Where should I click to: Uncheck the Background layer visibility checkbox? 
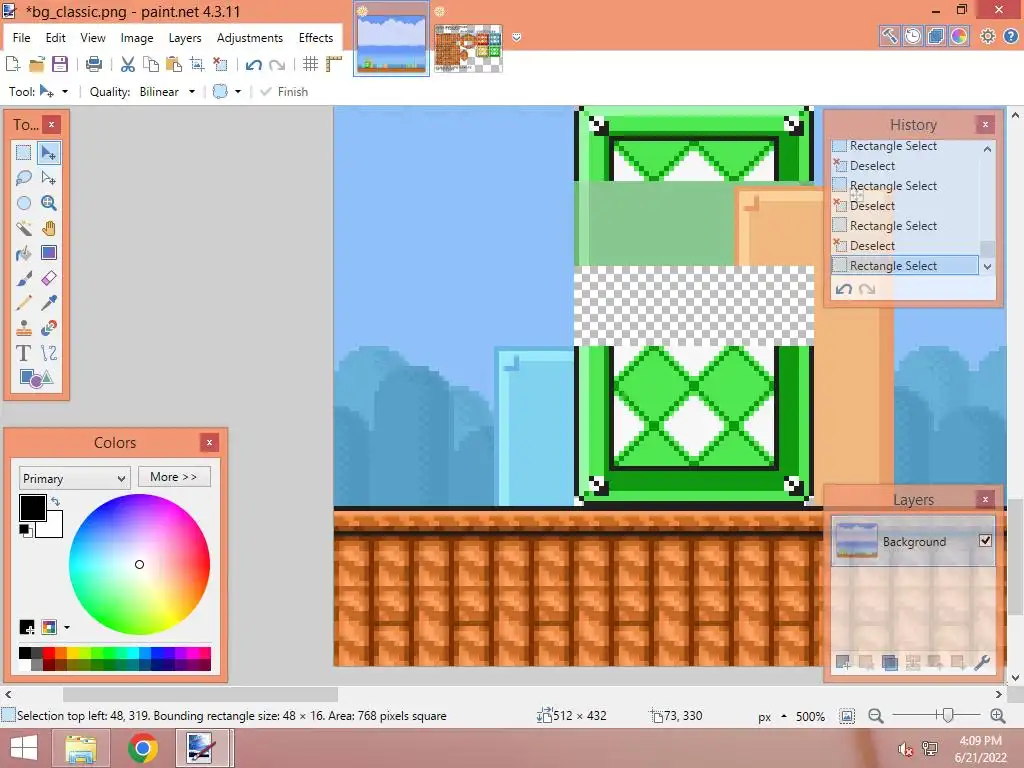(x=985, y=540)
